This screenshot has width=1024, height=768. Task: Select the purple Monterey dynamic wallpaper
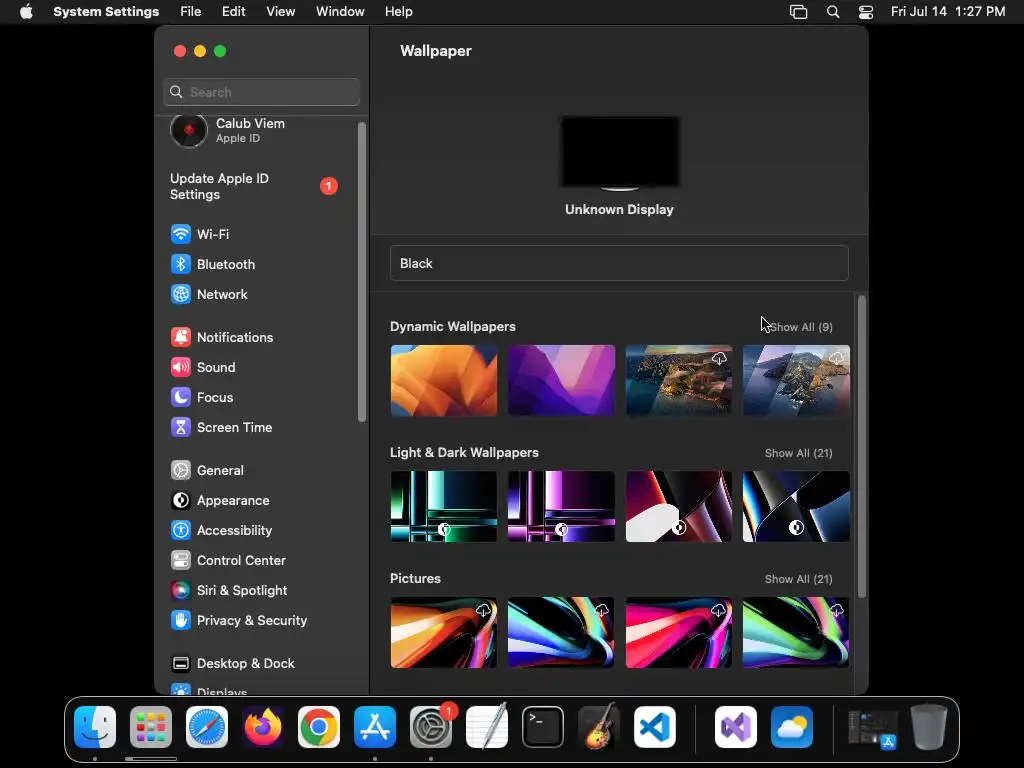click(562, 381)
